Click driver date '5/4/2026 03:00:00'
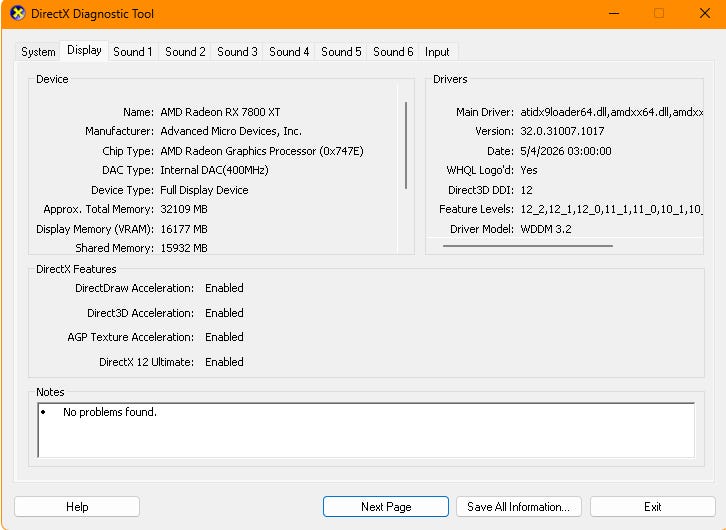Screen dimensions: 726x530 click(x=566, y=151)
